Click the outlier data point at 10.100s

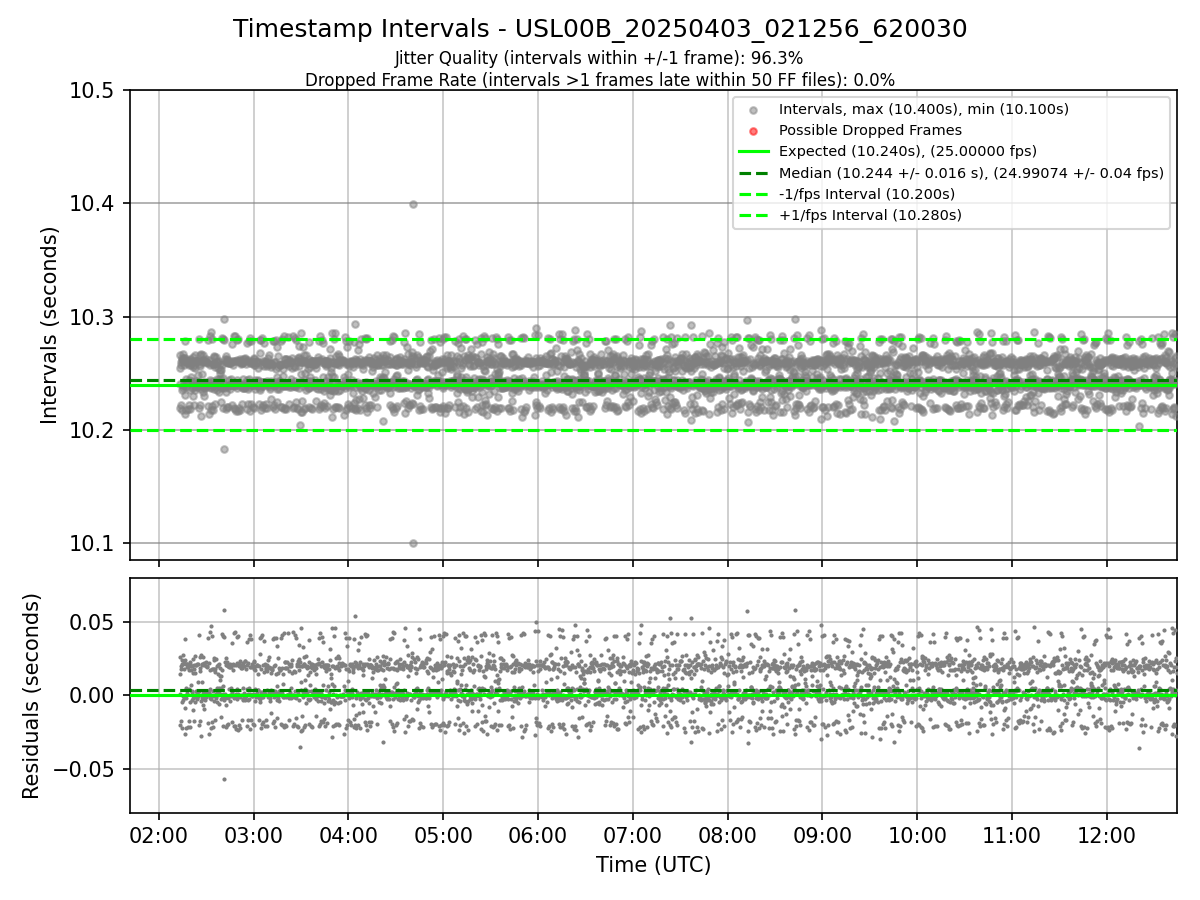click(413, 544)
